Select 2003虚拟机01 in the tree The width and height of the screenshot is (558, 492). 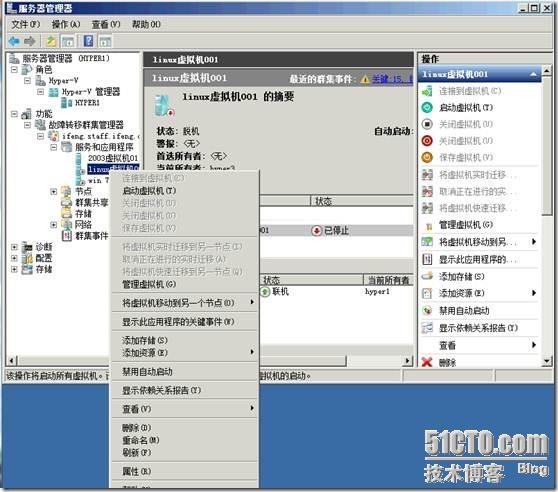[113, 158]
